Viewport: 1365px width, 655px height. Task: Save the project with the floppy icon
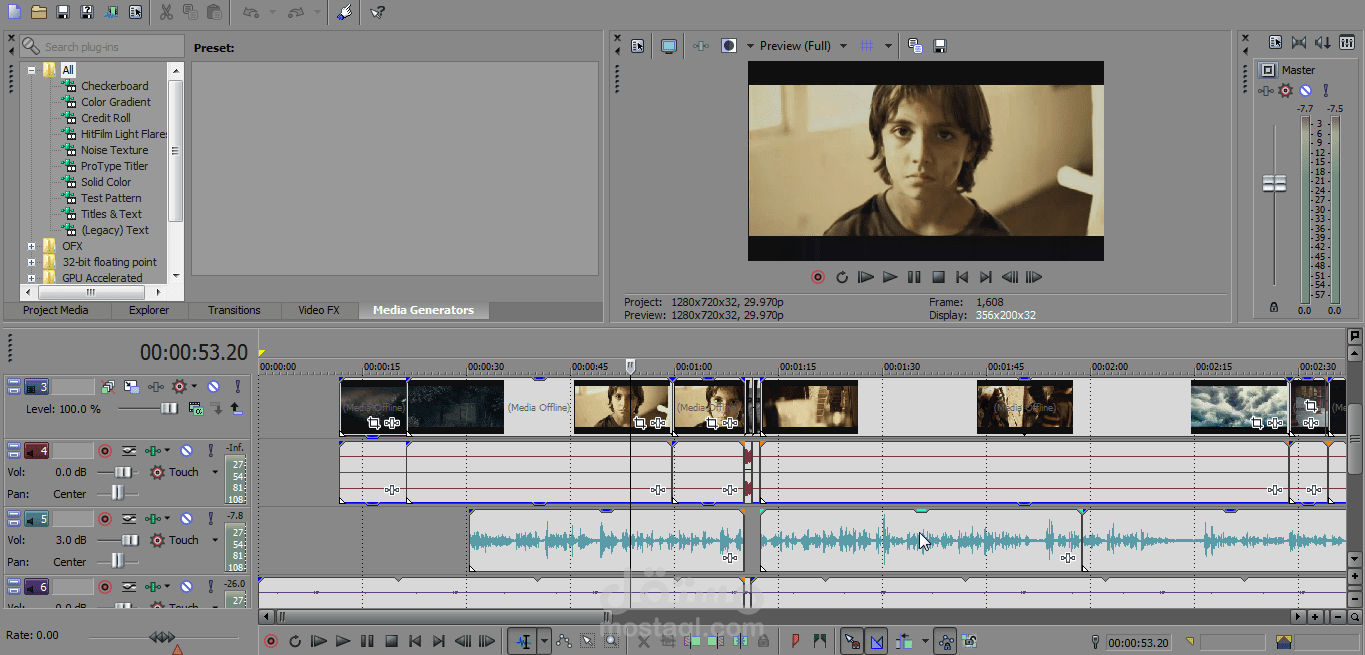[63, 12]
